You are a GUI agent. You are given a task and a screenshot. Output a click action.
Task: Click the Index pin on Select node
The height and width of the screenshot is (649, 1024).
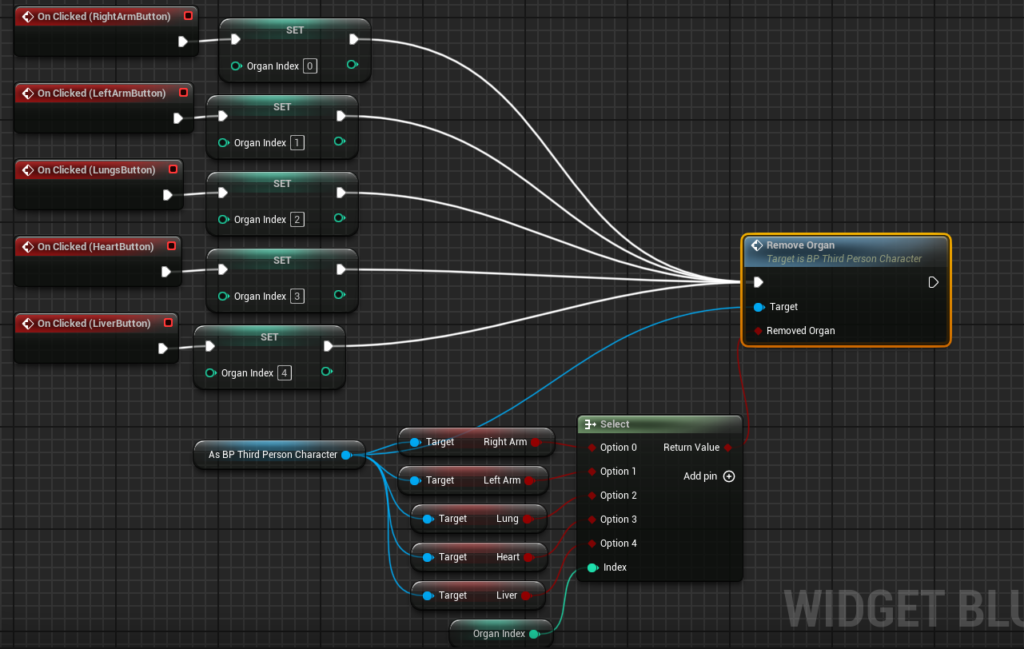point(592,568)
